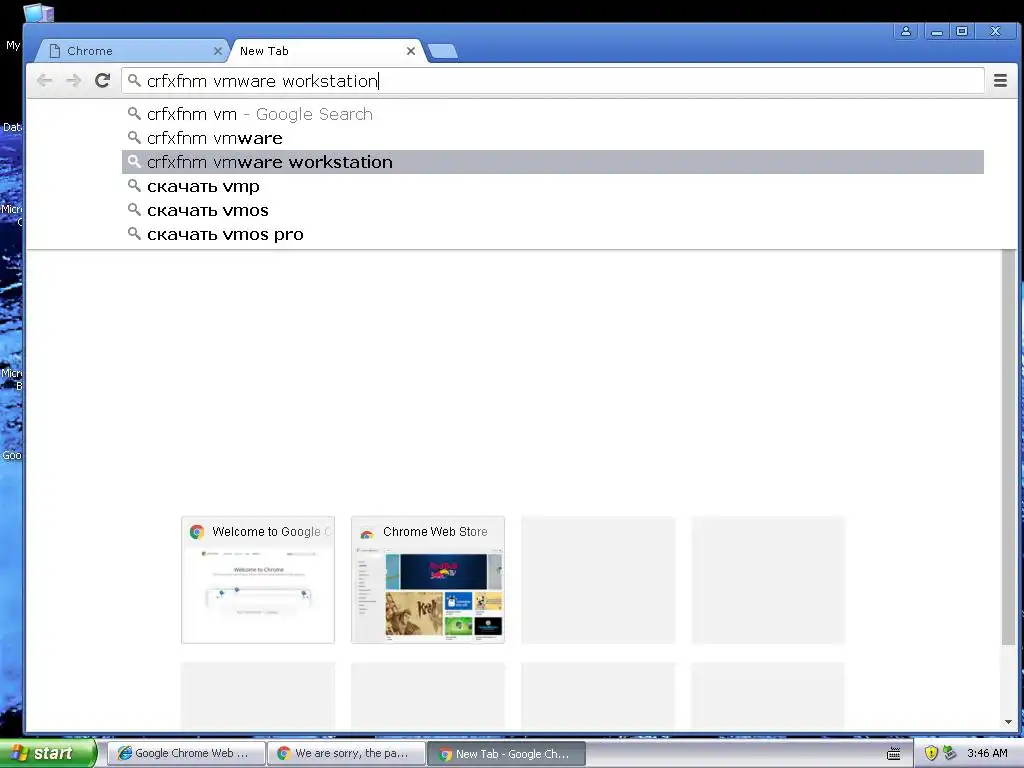Pick the 'crfxfnm vmware' suggestion
This screenshot has width=1024, height=768.
[x=552, y=138]
